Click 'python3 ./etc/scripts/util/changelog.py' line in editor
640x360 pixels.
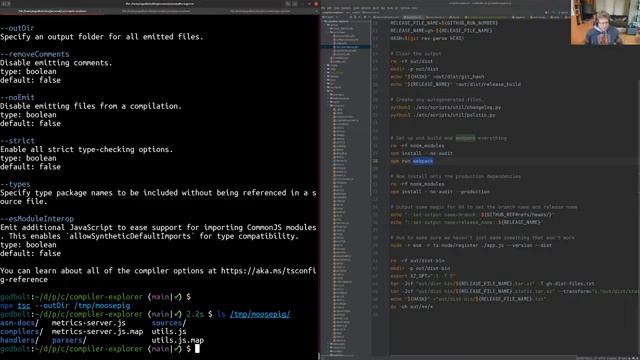pyautogui.click(x=445, y=107)
